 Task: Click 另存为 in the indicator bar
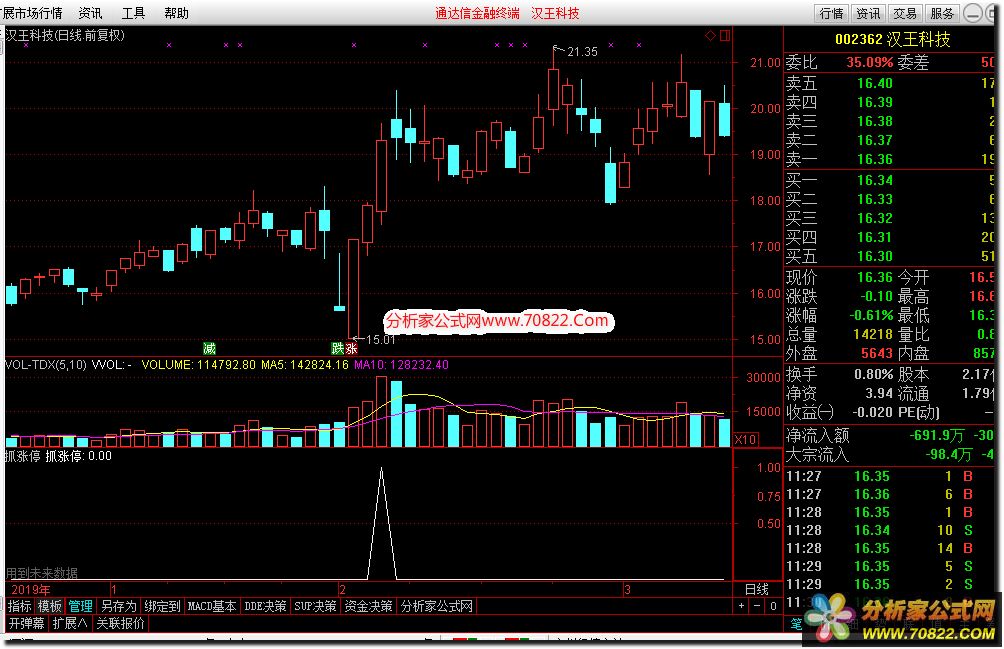tap(118, 606)
